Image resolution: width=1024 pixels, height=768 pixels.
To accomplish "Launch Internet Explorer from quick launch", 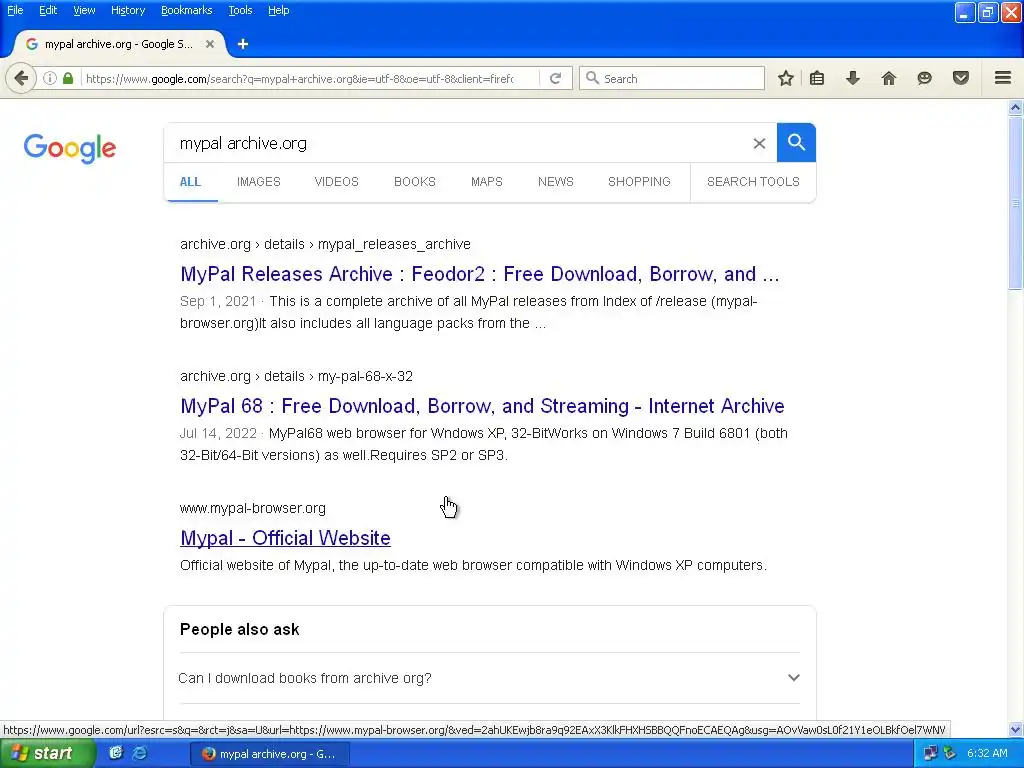I will (x=140, y=753).
